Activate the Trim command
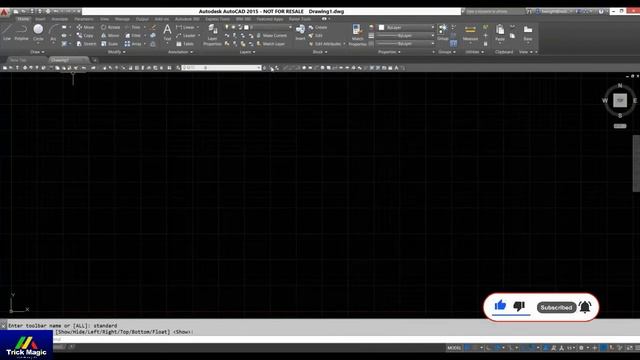 pos(132,27)
